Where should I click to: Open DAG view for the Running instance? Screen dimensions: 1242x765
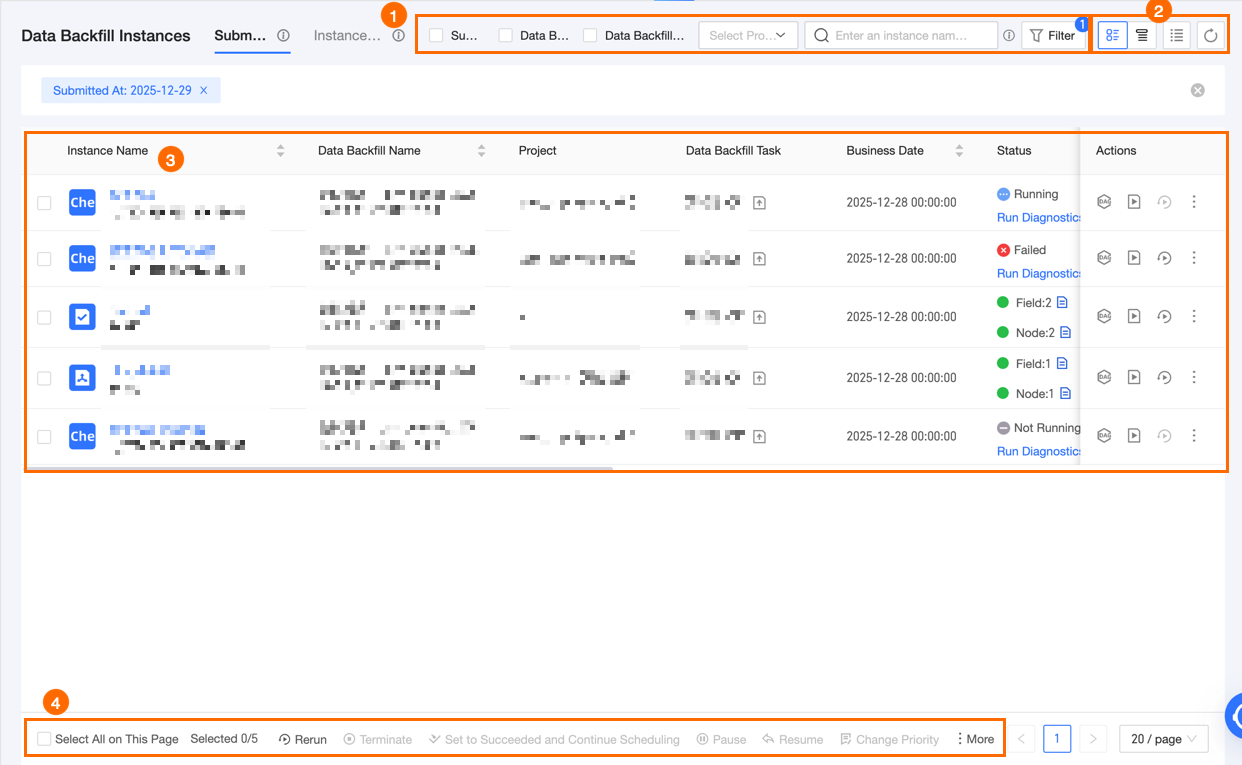(1104, 201)
